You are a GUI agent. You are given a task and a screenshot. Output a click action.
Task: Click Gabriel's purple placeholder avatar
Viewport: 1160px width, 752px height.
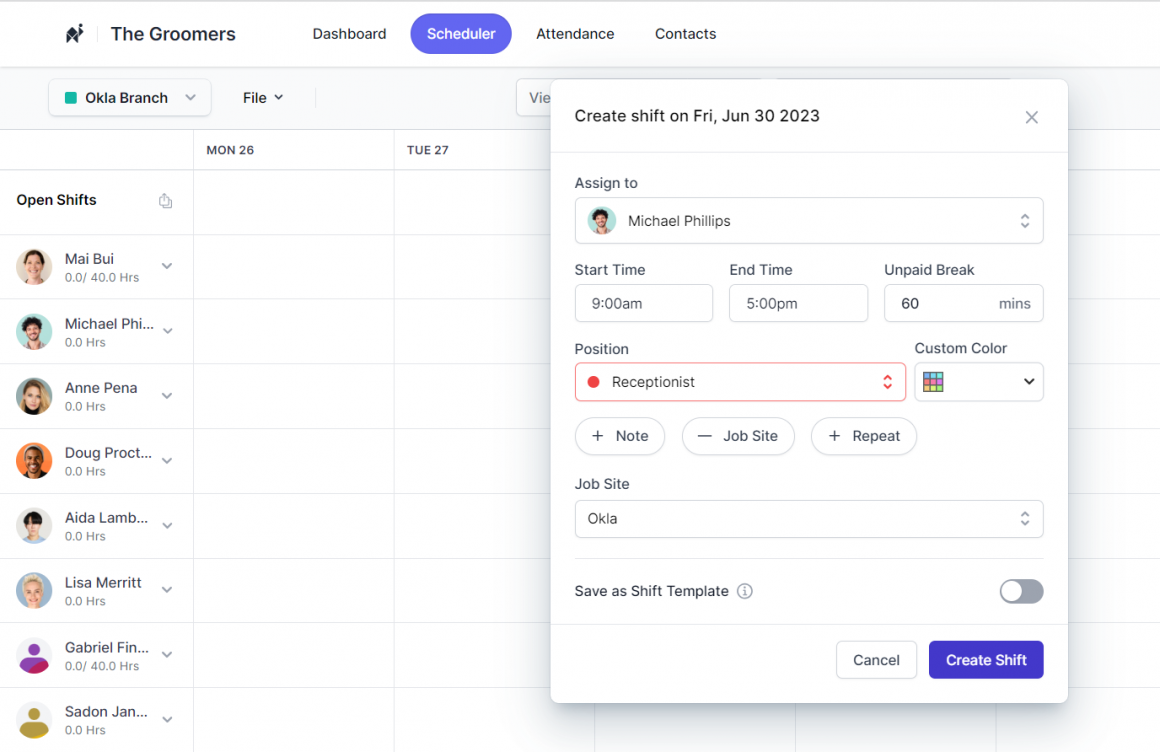tap(34, 656)
